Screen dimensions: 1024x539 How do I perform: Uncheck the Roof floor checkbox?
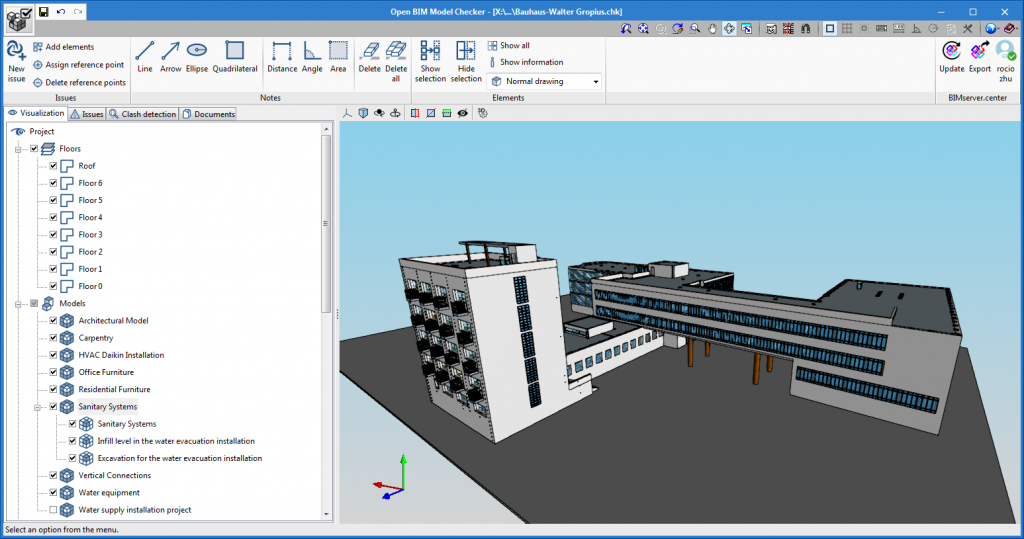(x=54, y=166)
